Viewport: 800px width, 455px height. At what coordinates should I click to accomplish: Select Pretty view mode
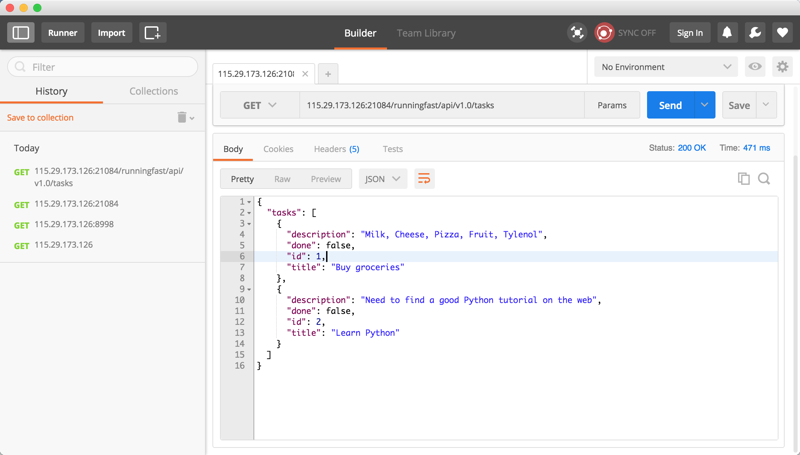[x=242, y=179]
